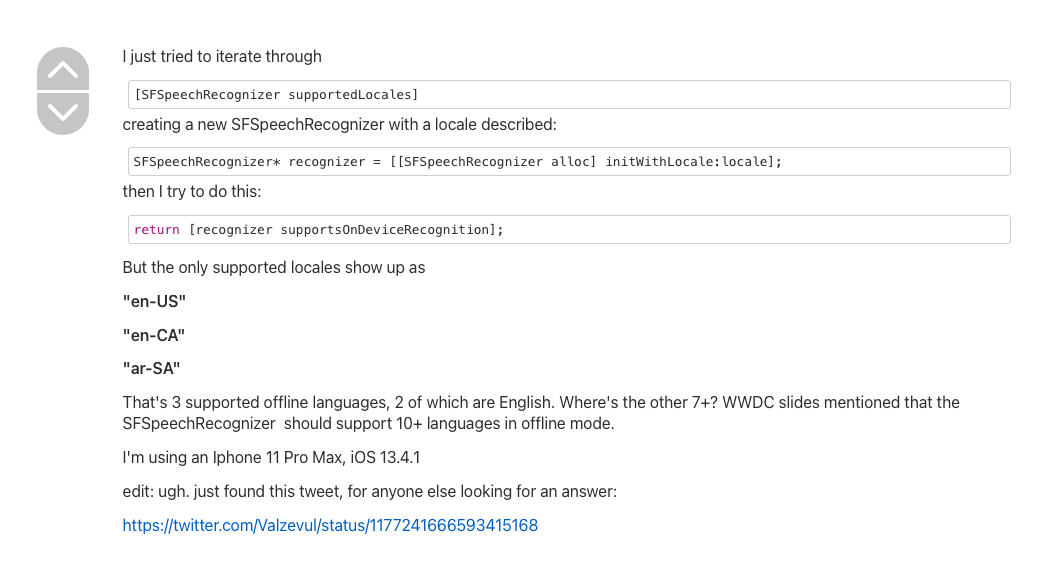
Task: Downvote the post with the down chevron
Action: 63,112
